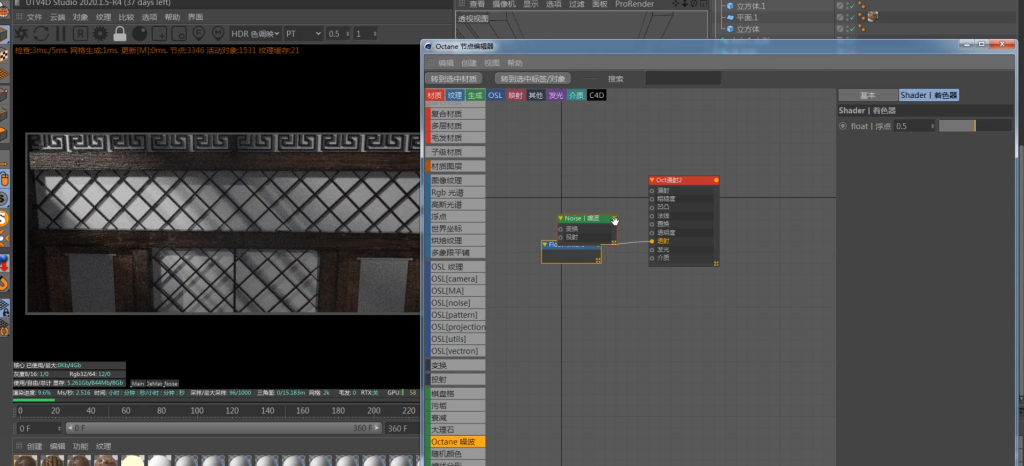Click the material tag thumbnail on 平面.1
Screen dimensions: 1024x466
click(x=872, y=16)
